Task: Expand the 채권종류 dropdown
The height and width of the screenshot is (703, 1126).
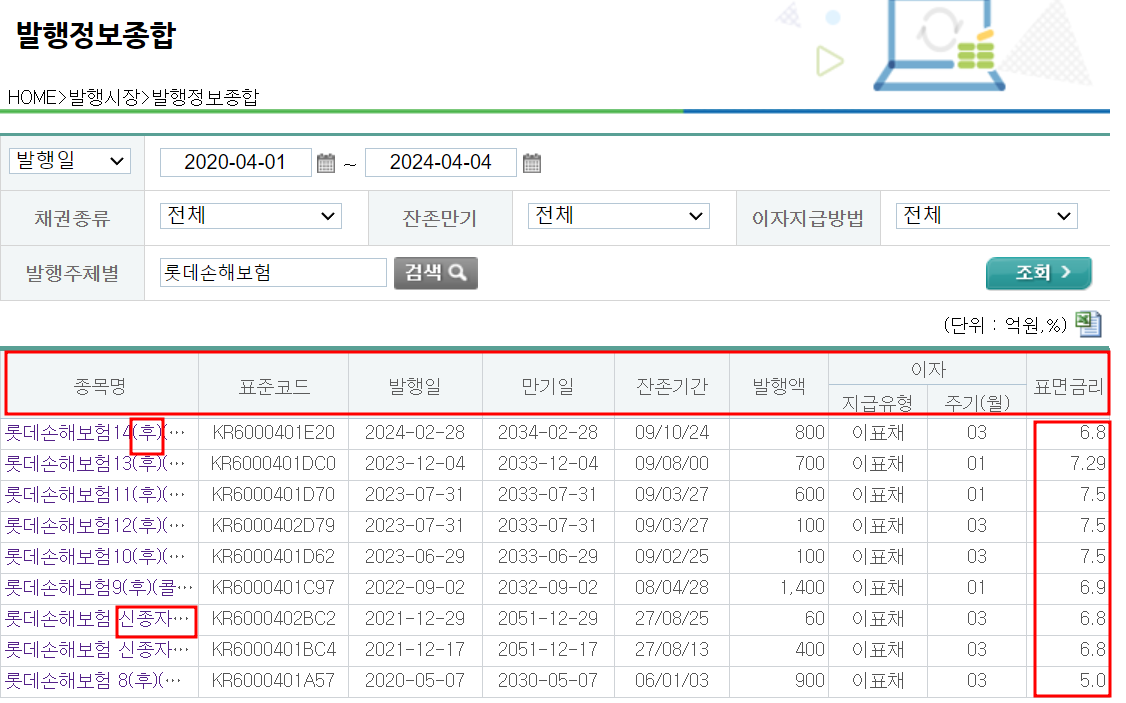Action: point(251,215)
